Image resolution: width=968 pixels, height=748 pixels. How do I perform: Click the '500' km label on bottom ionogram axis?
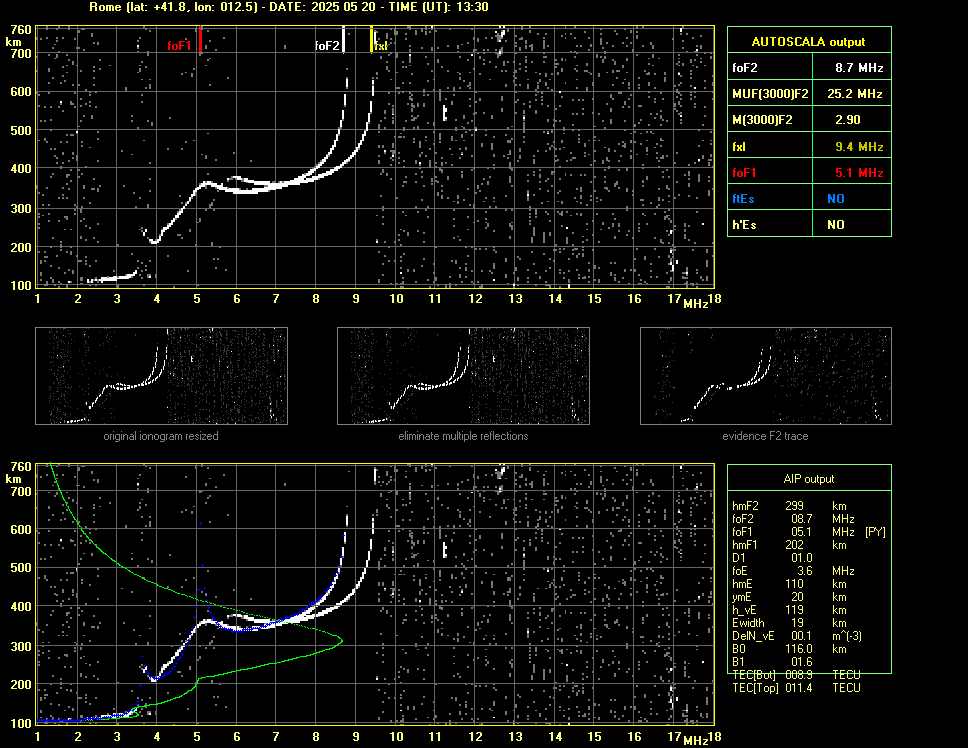(20, 568)
